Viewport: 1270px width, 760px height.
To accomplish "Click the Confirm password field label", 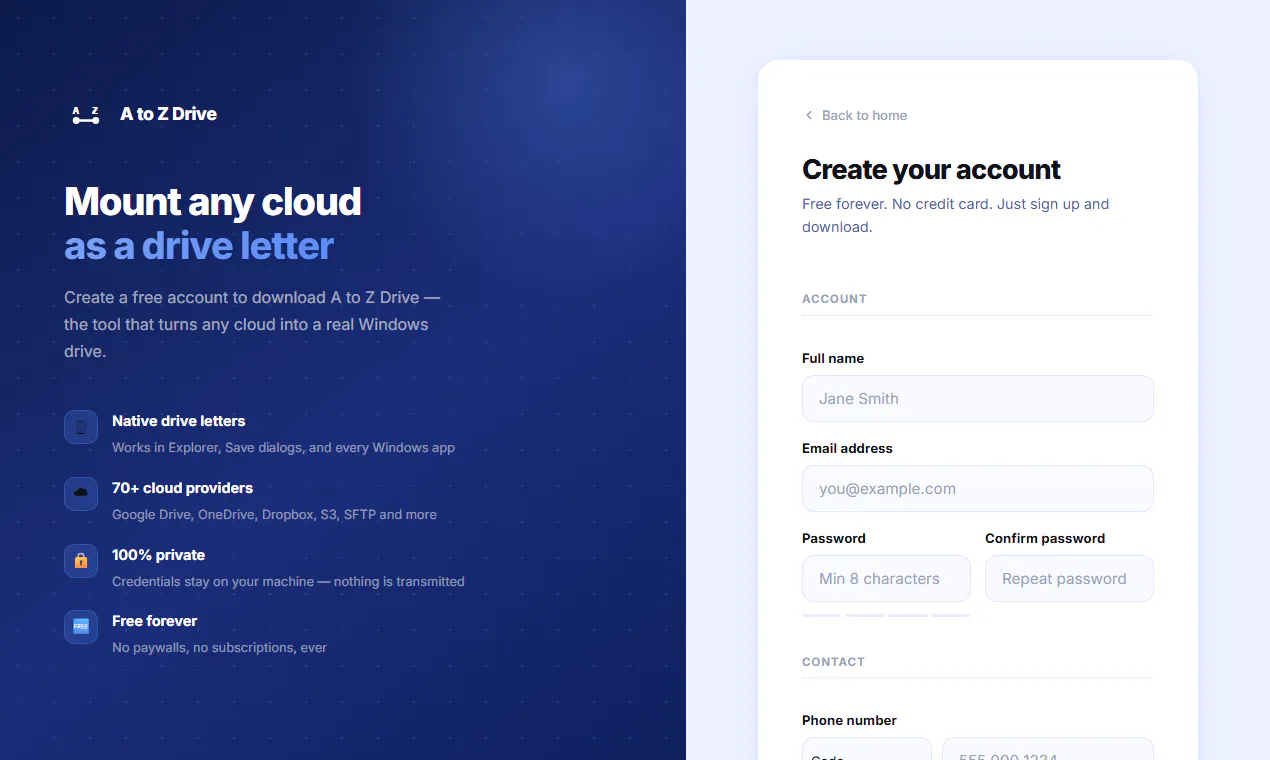I will pyautogui.click(x=1045, y=538).
